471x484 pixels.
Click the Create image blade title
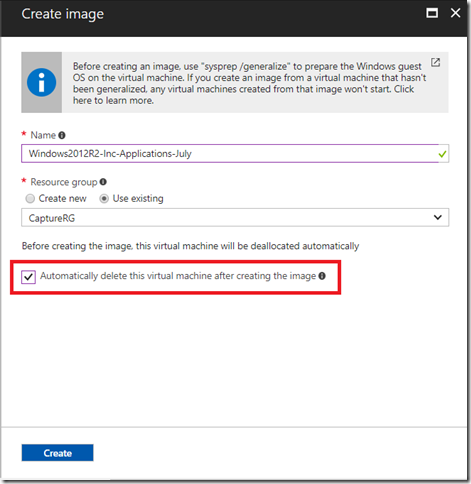pos(63,14)
